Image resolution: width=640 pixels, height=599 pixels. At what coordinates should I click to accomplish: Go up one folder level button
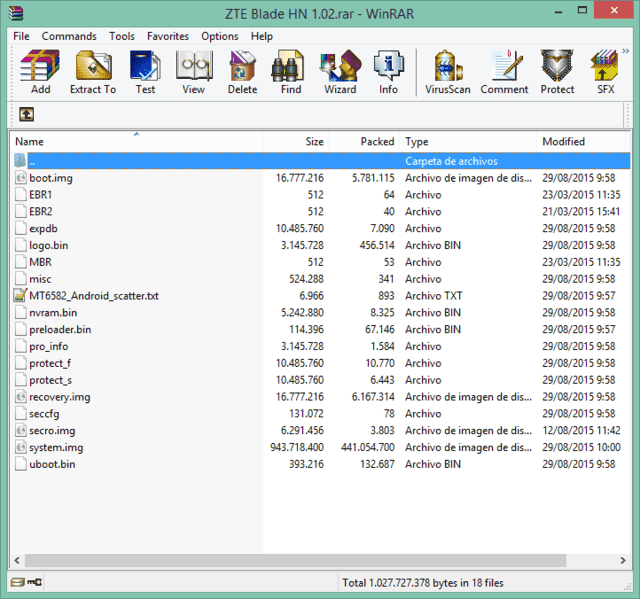point(27,114)
